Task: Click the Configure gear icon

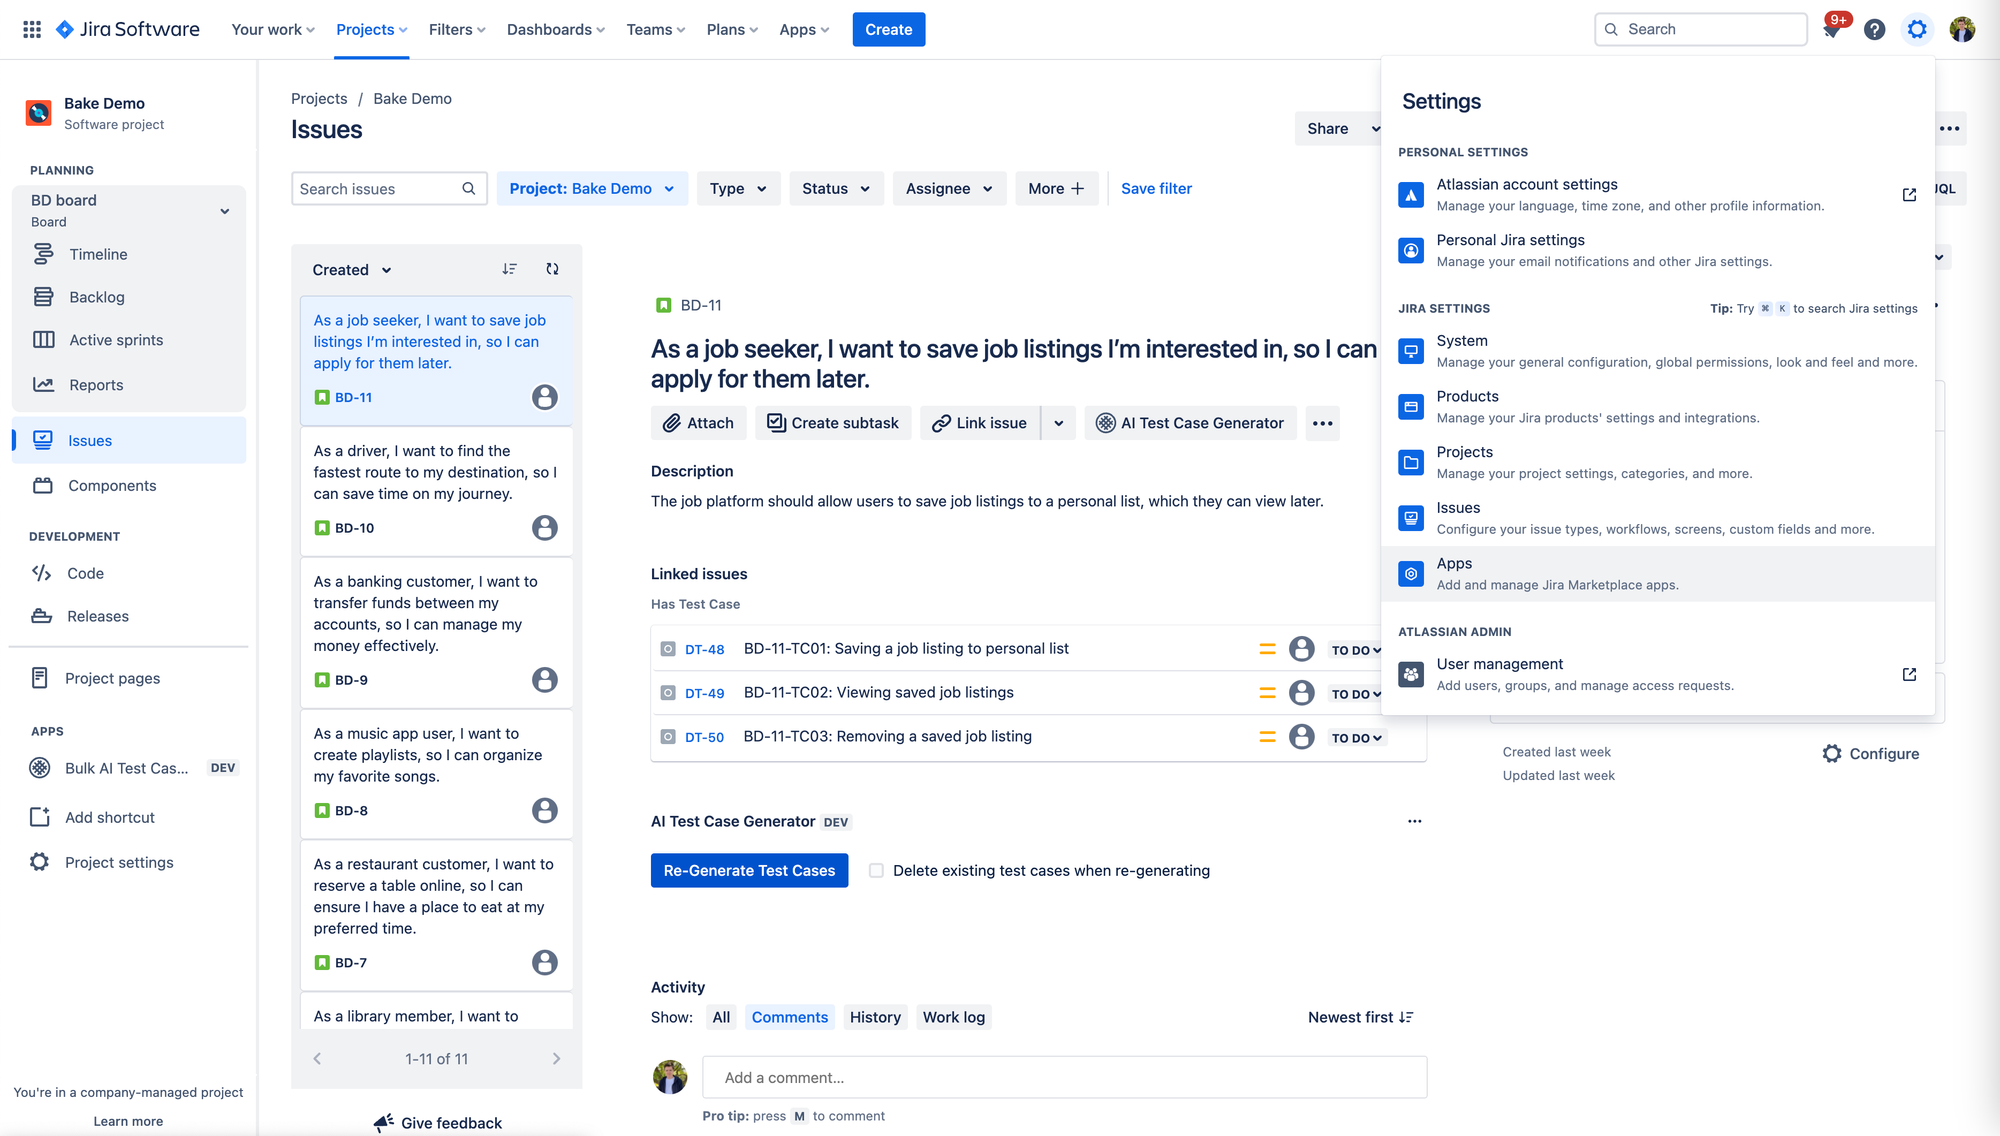Action: click(1831, 754)
